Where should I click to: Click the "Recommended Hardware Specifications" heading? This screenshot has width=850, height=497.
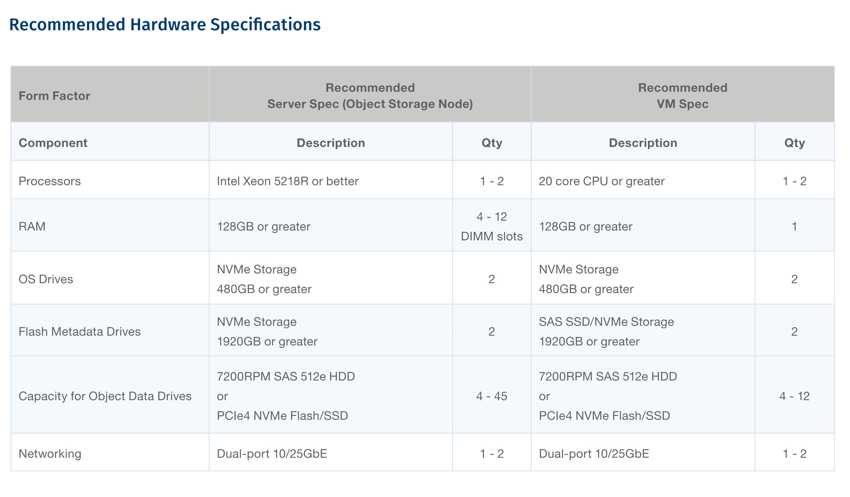click(x=165, y=25)
